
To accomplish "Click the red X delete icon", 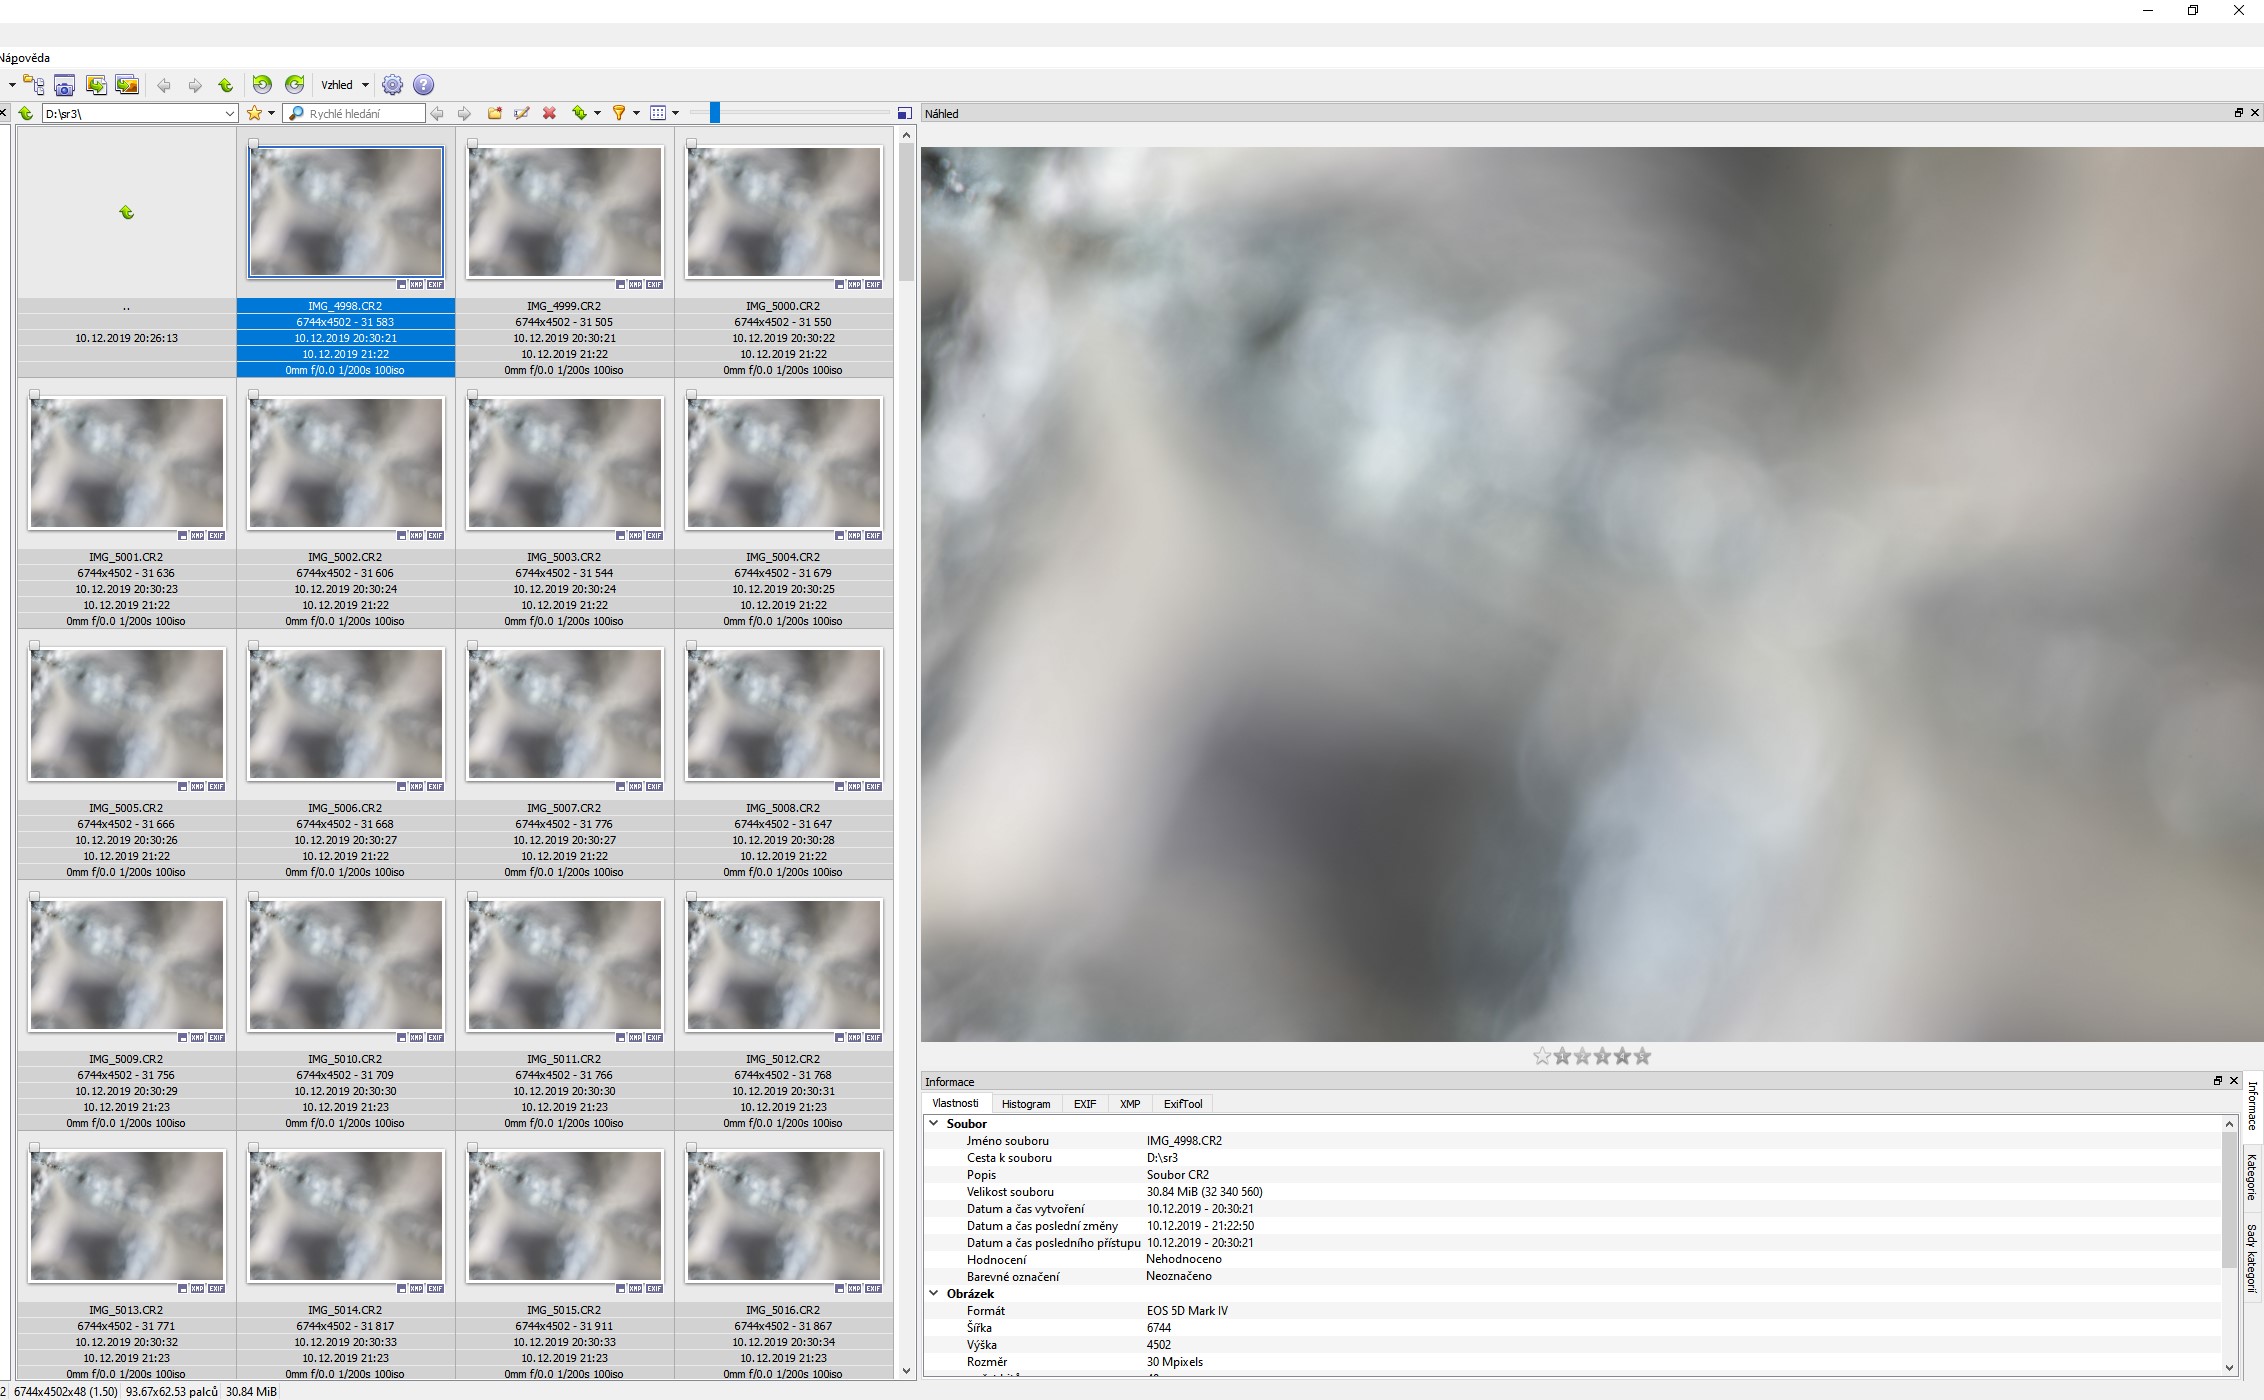I will click(549, 113).
